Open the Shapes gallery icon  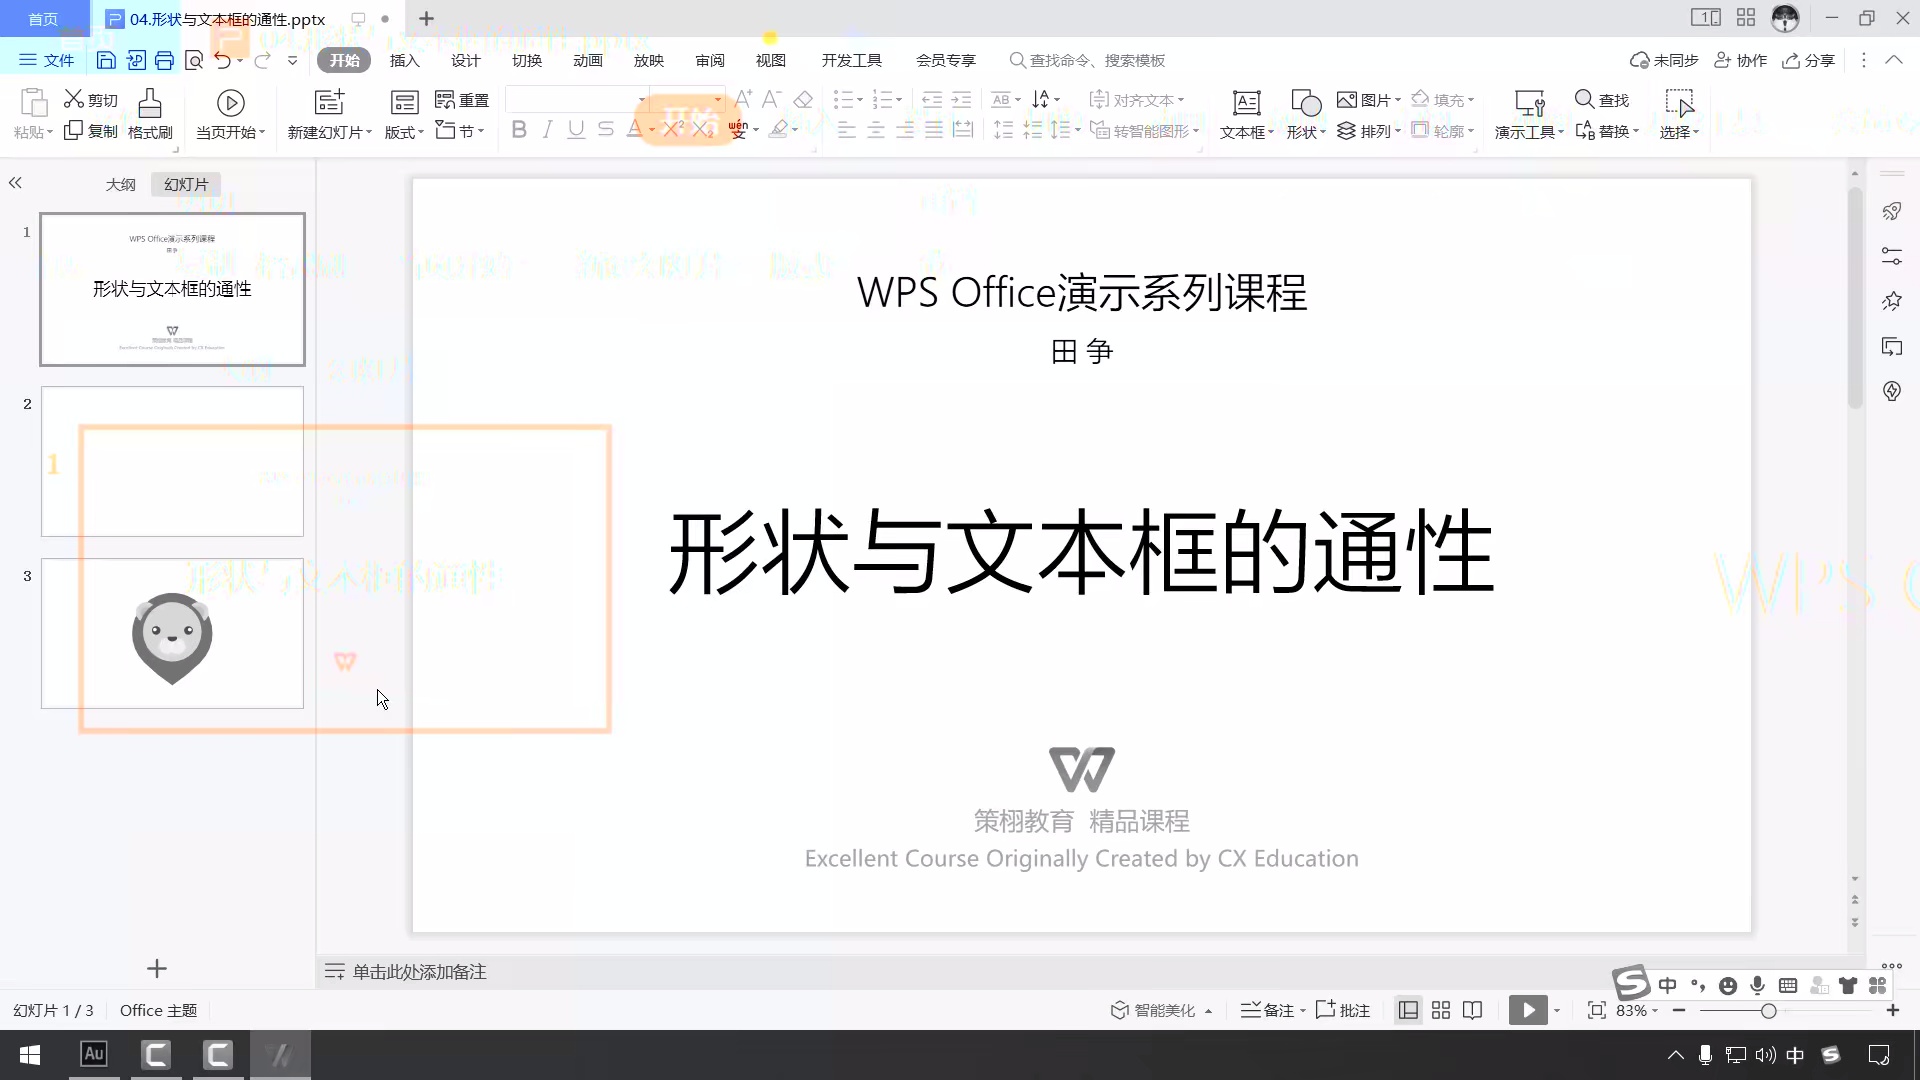tap(1306, 103)
